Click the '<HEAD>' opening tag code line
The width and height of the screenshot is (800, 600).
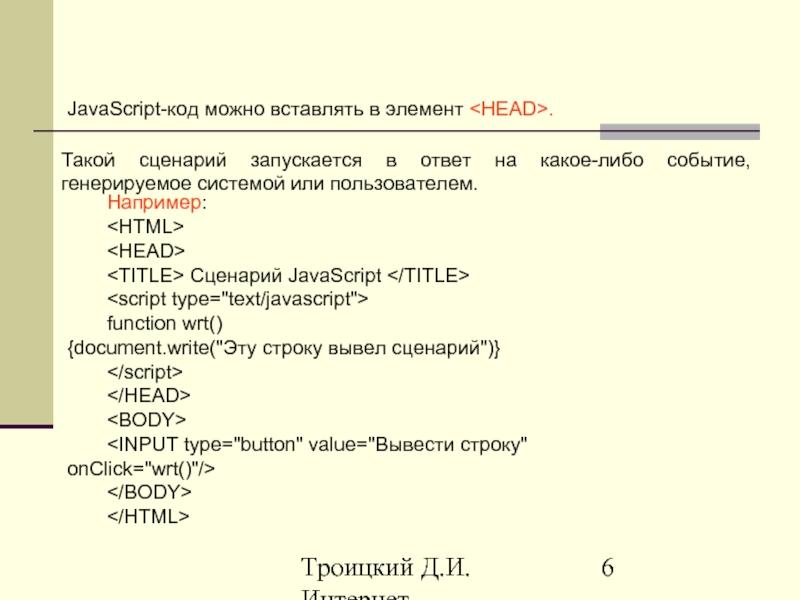146,251
